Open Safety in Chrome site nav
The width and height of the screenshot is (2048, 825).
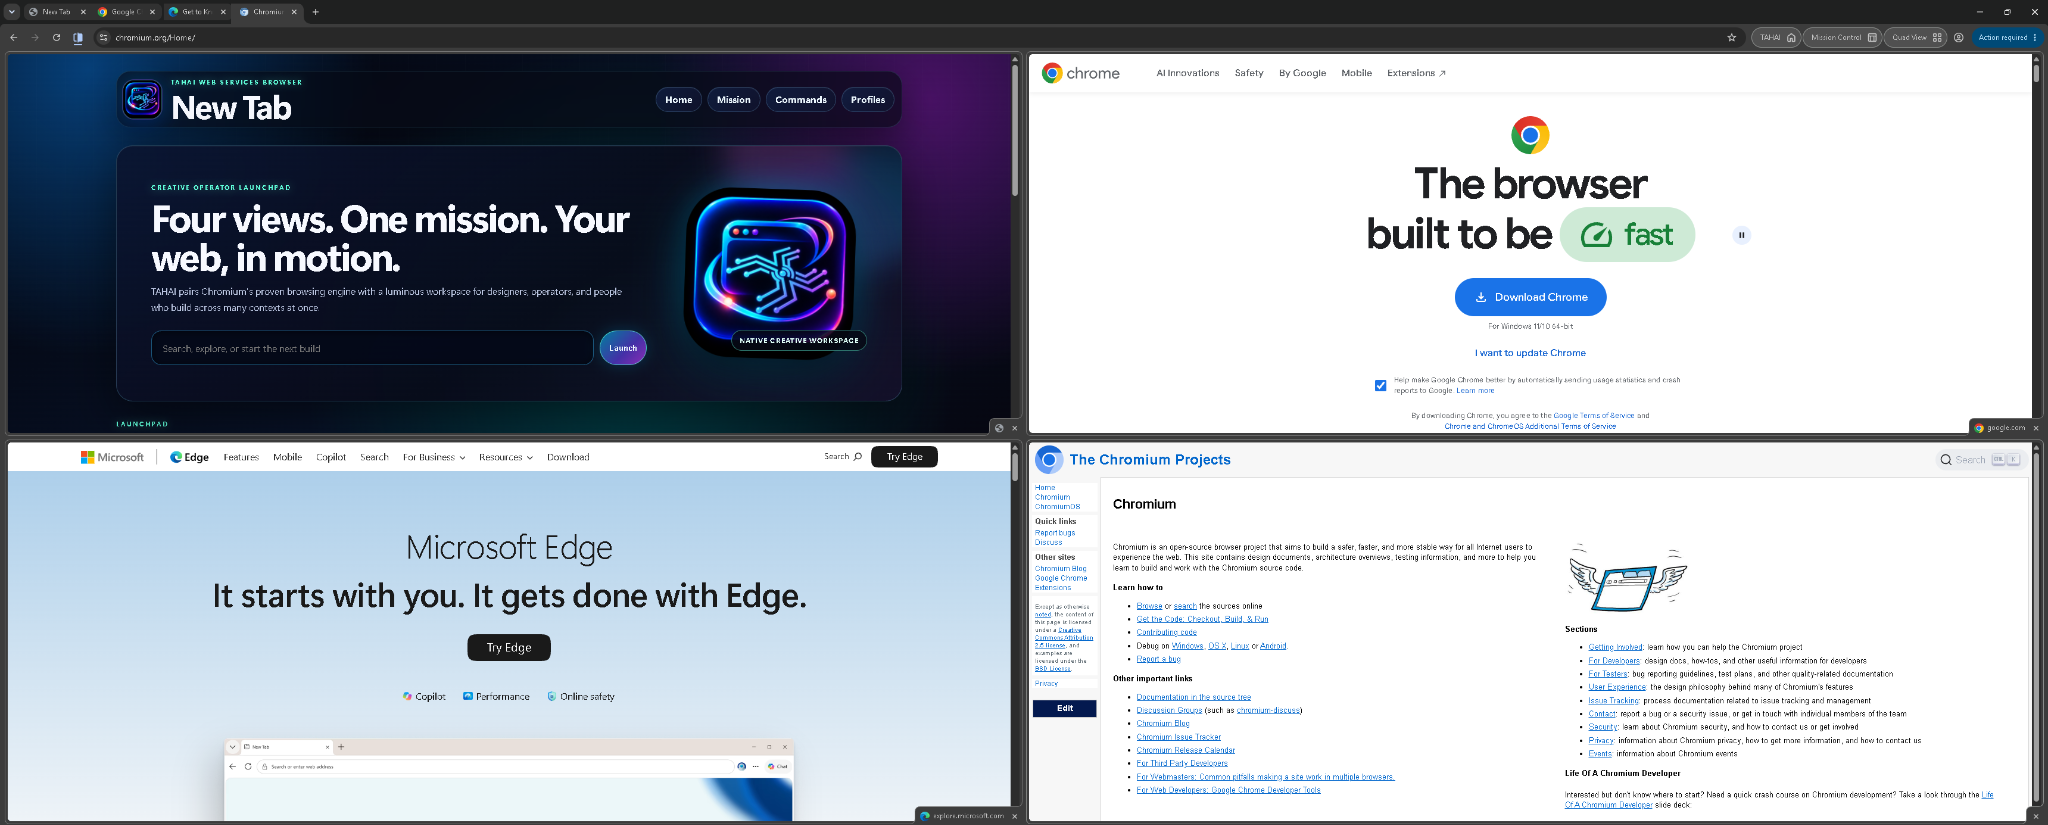pyautogui.click(x=1249, y=73)
